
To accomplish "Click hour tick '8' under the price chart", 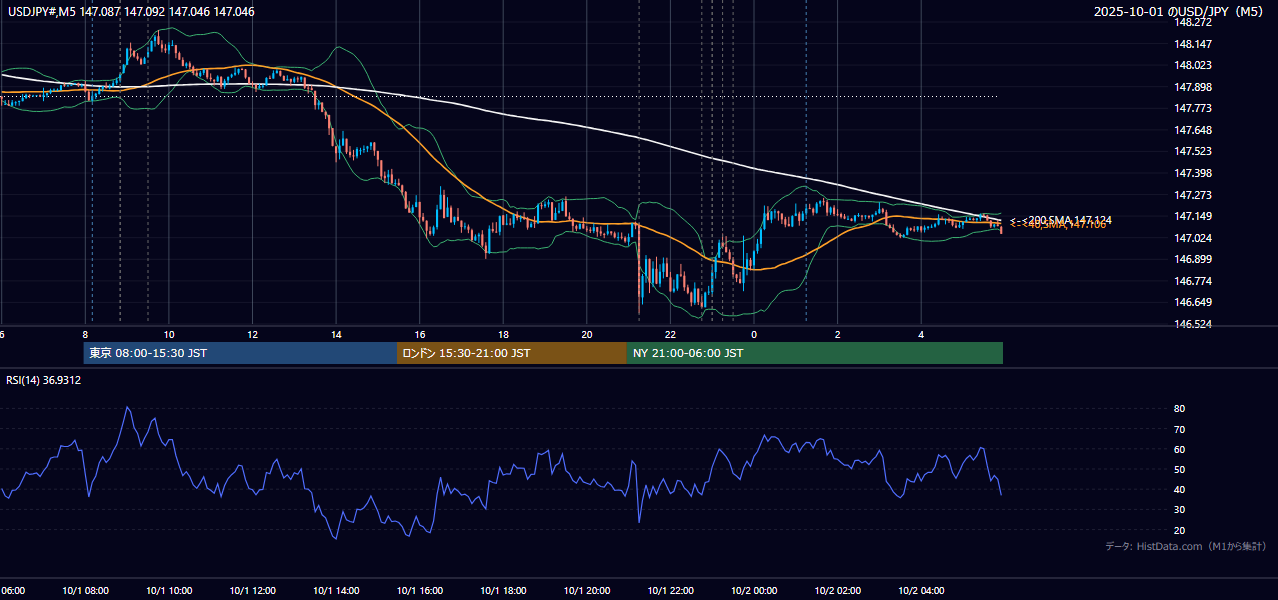I will coord(85,334).
